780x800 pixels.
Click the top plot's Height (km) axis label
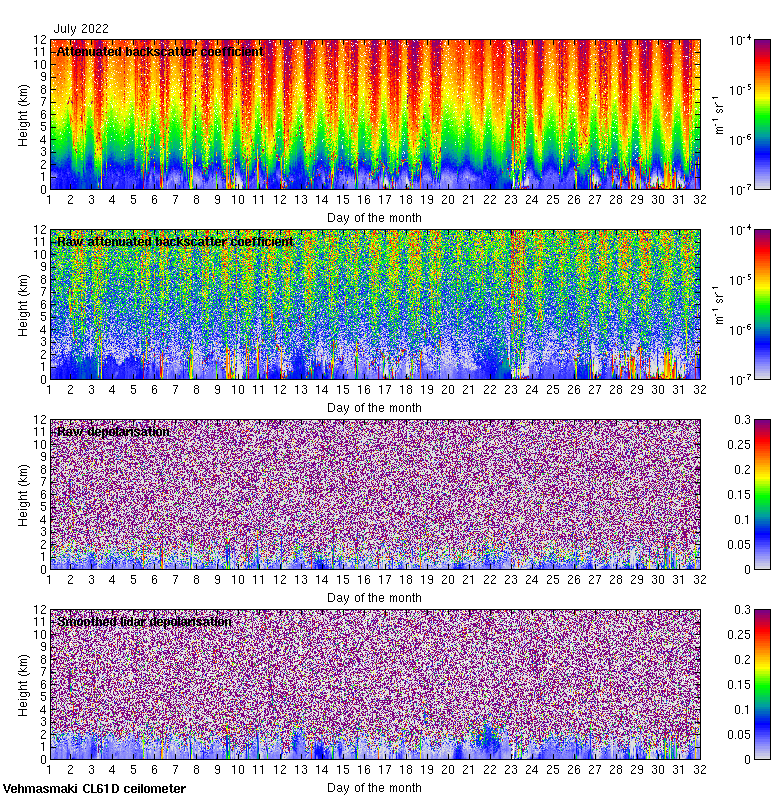24,114
